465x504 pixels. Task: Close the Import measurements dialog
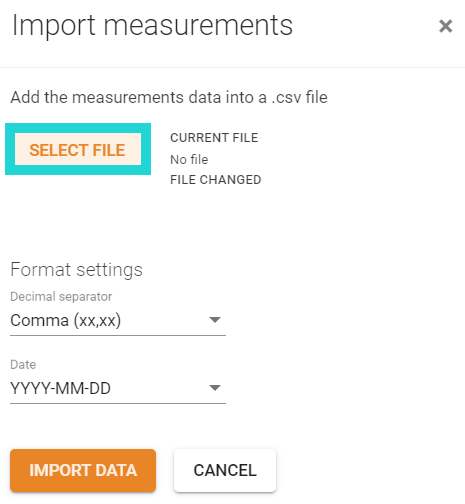click(445, 26)
